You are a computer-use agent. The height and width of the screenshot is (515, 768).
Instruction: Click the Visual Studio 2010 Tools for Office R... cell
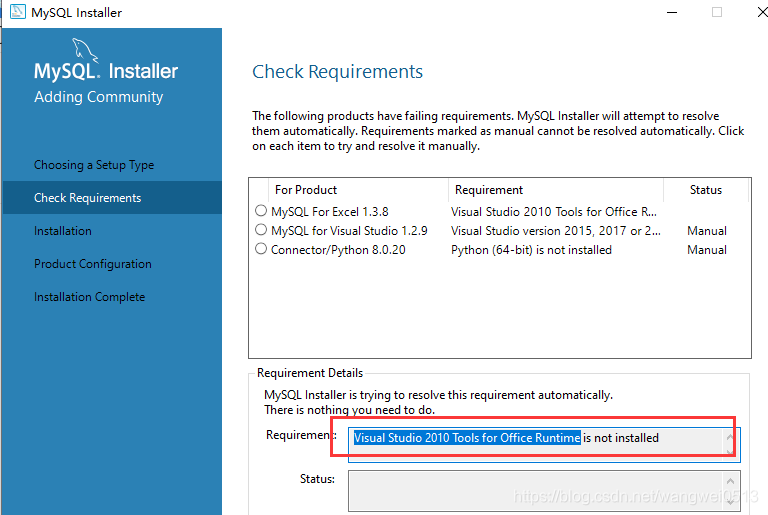[x=553, y=212]
